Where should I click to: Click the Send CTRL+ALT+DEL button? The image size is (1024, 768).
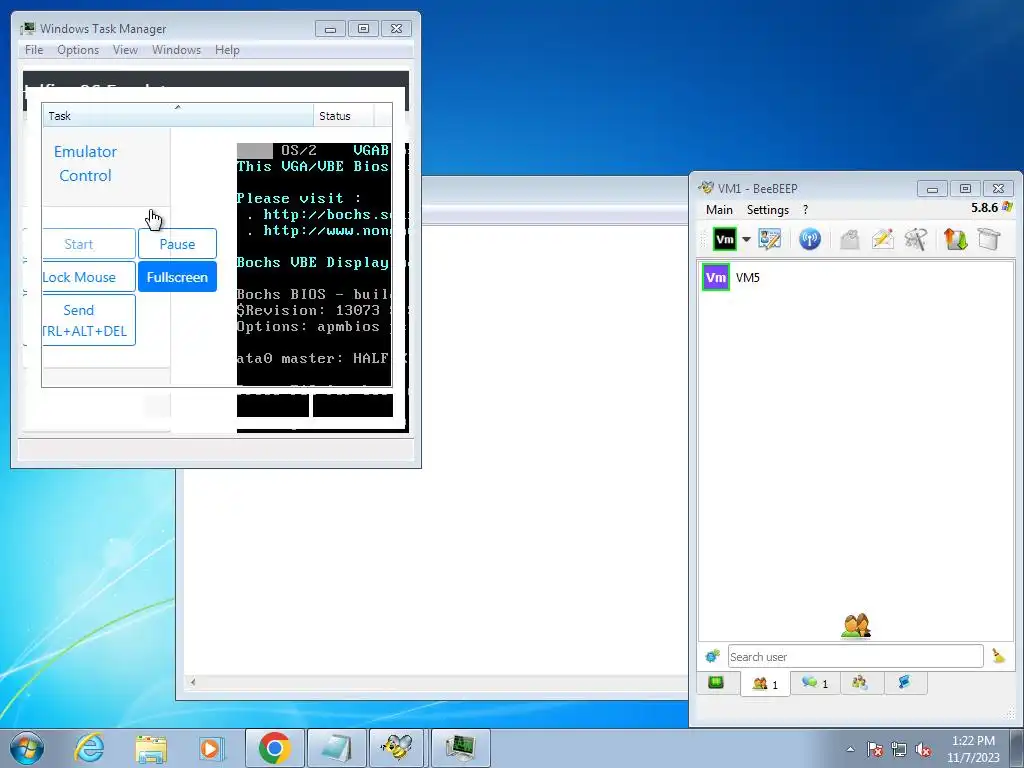[x=89, y=320]
